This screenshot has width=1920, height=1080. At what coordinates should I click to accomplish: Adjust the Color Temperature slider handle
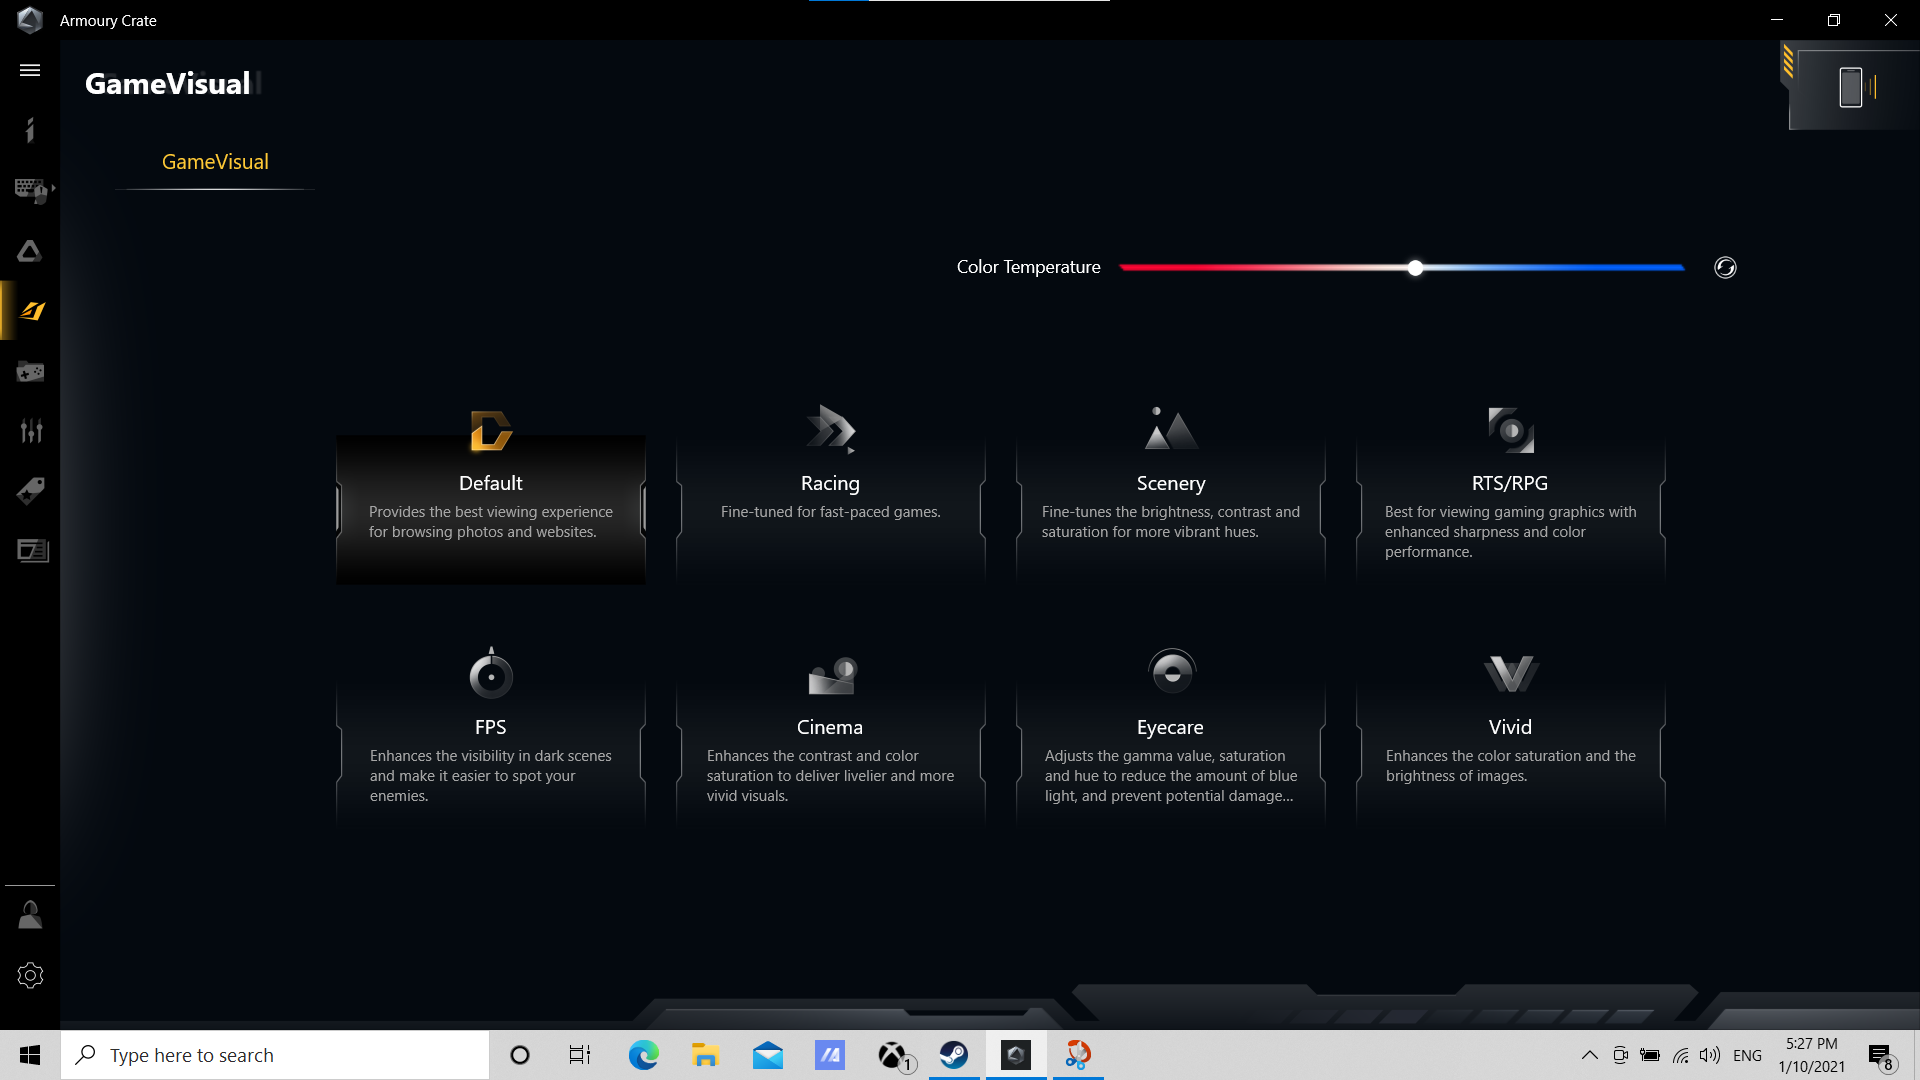coord(1415,268)
